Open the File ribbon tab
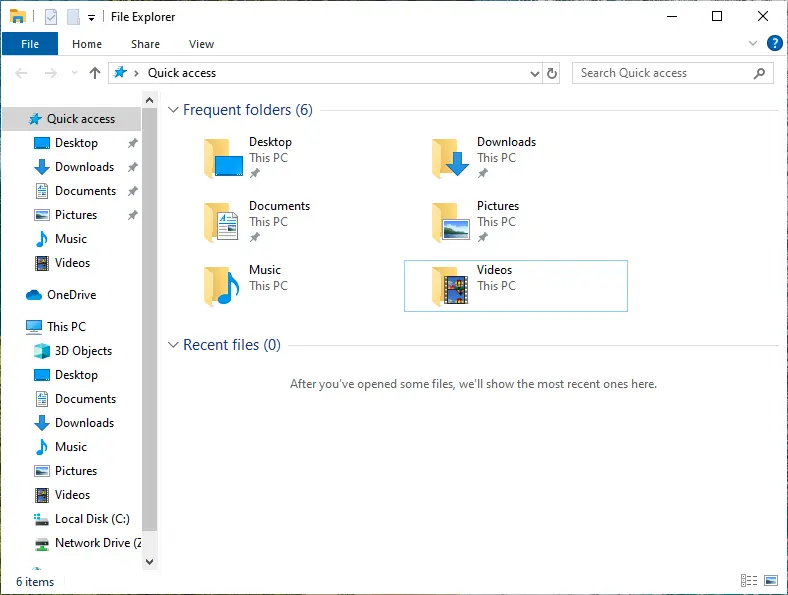 click(30, 44)
